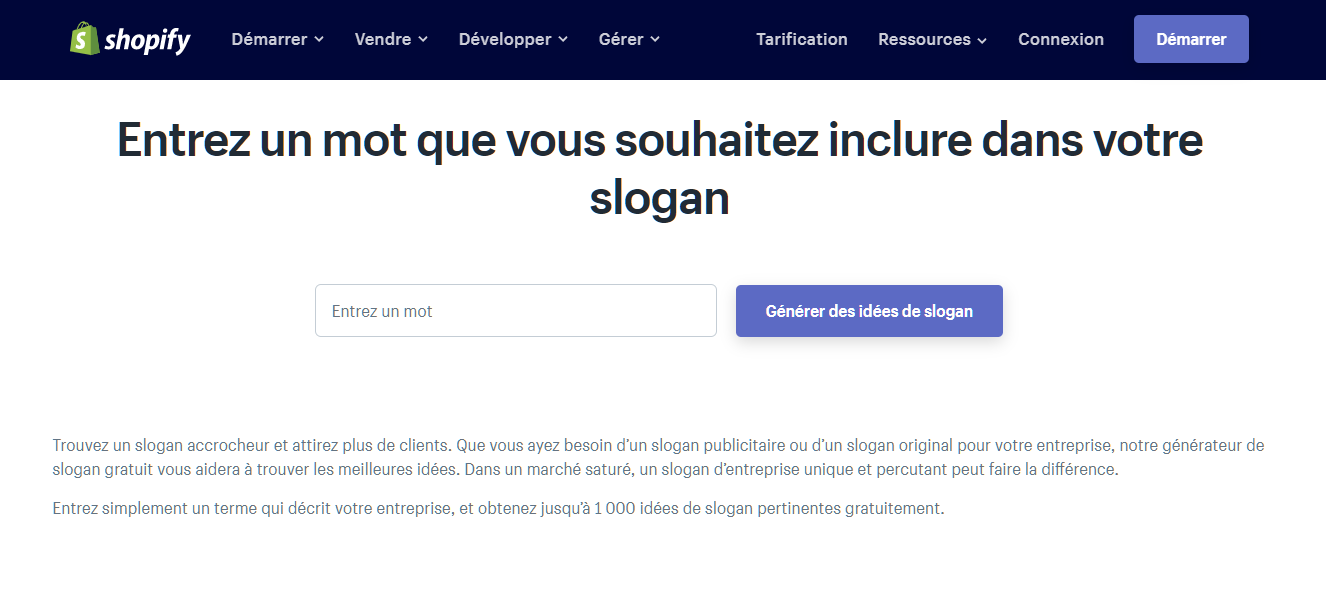
Task: Click the Générer des idées de slogan button
Action: [x=868, y=310]
